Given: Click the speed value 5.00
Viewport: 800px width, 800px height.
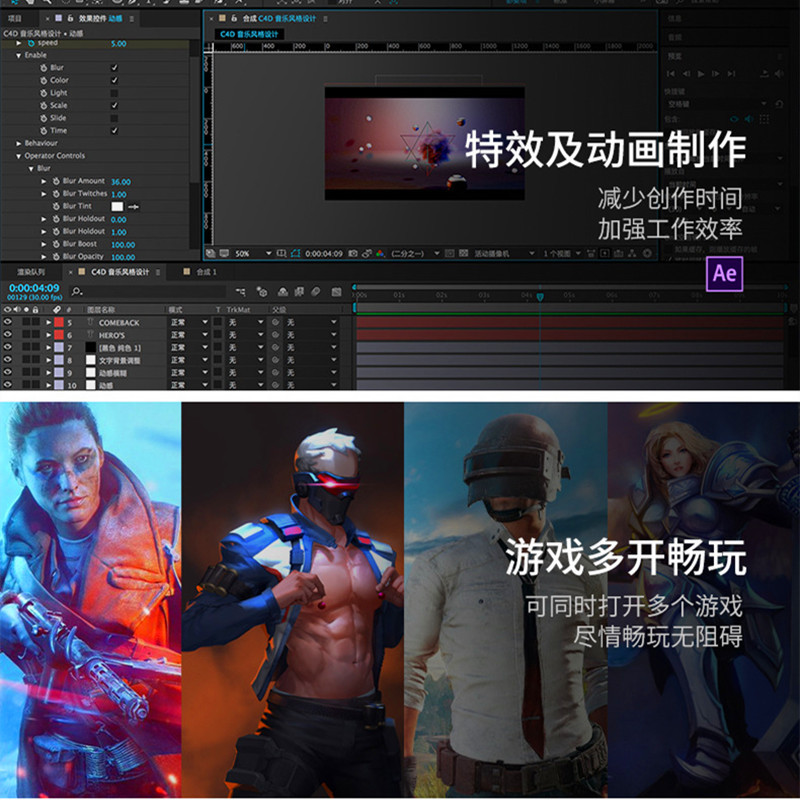Looking at the screenshot, I should [x=118, y=44].
